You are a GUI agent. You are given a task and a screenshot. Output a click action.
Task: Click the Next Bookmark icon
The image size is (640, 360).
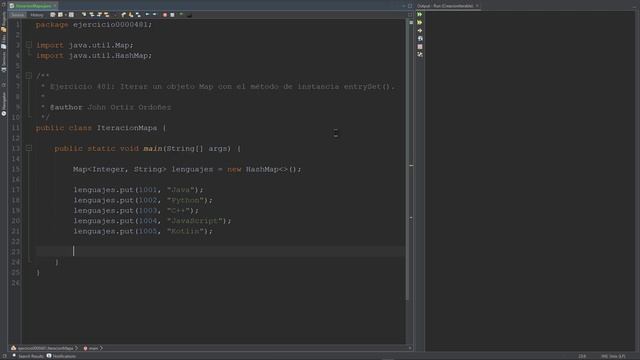tap(131, 15)
